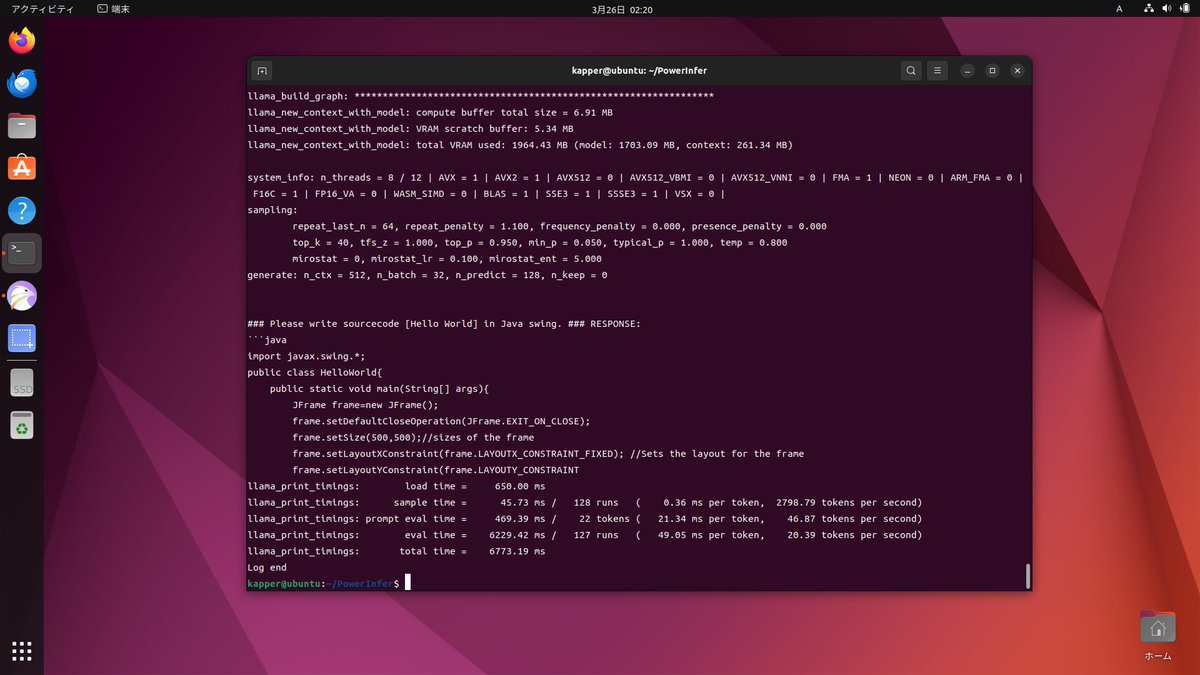Open the terminal hamburger menu
Image resolution: width=1200 pixels, height=675 pixels.
click(x=937, y=71)
